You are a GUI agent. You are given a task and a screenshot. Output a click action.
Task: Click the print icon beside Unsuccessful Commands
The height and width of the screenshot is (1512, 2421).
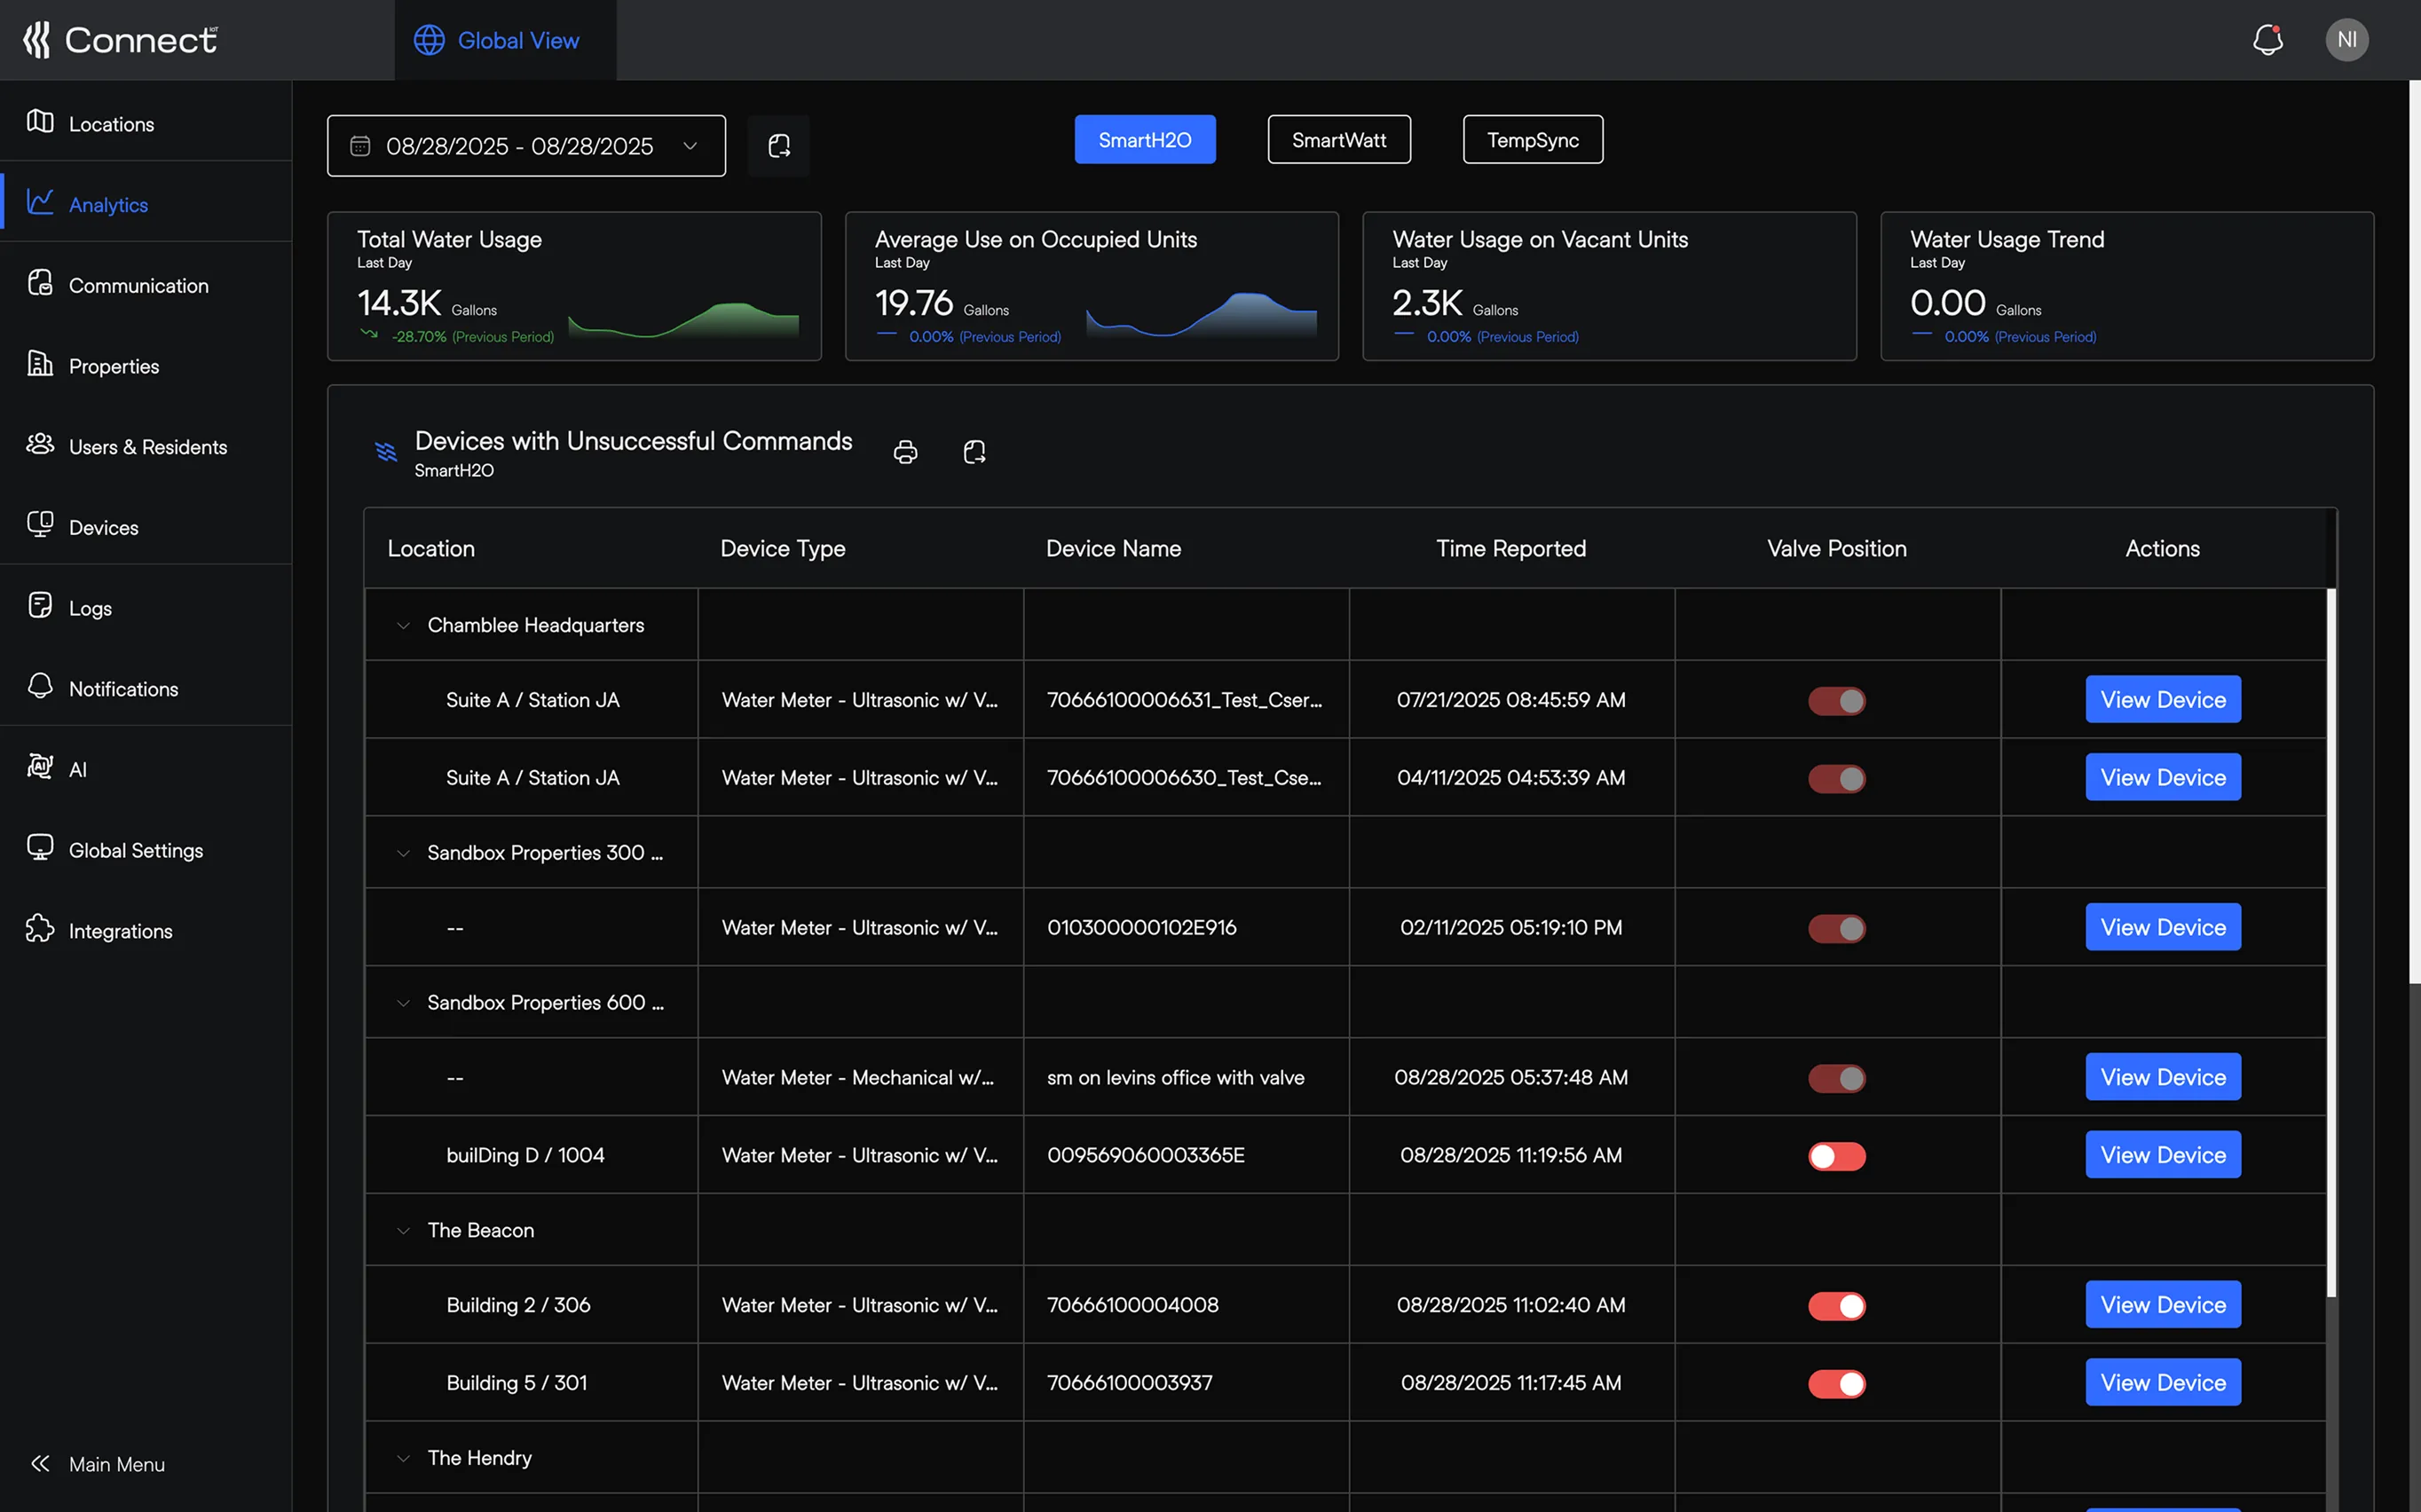(x=905, y=452)
